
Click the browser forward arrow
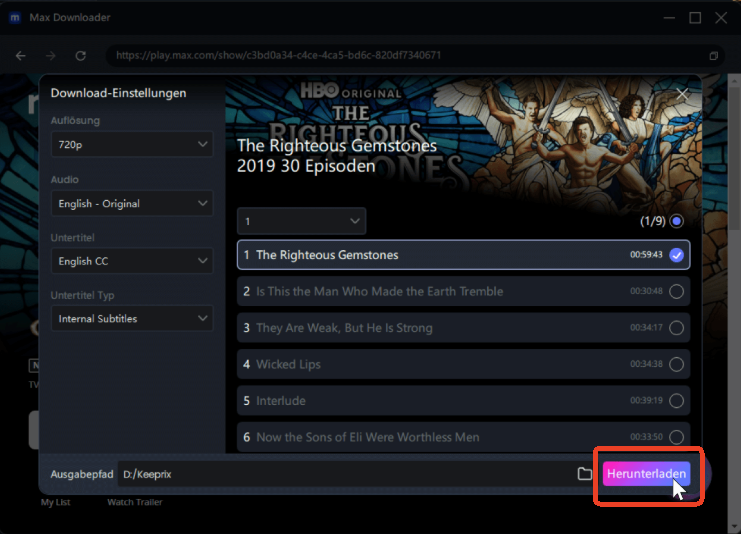pos(51,56)
